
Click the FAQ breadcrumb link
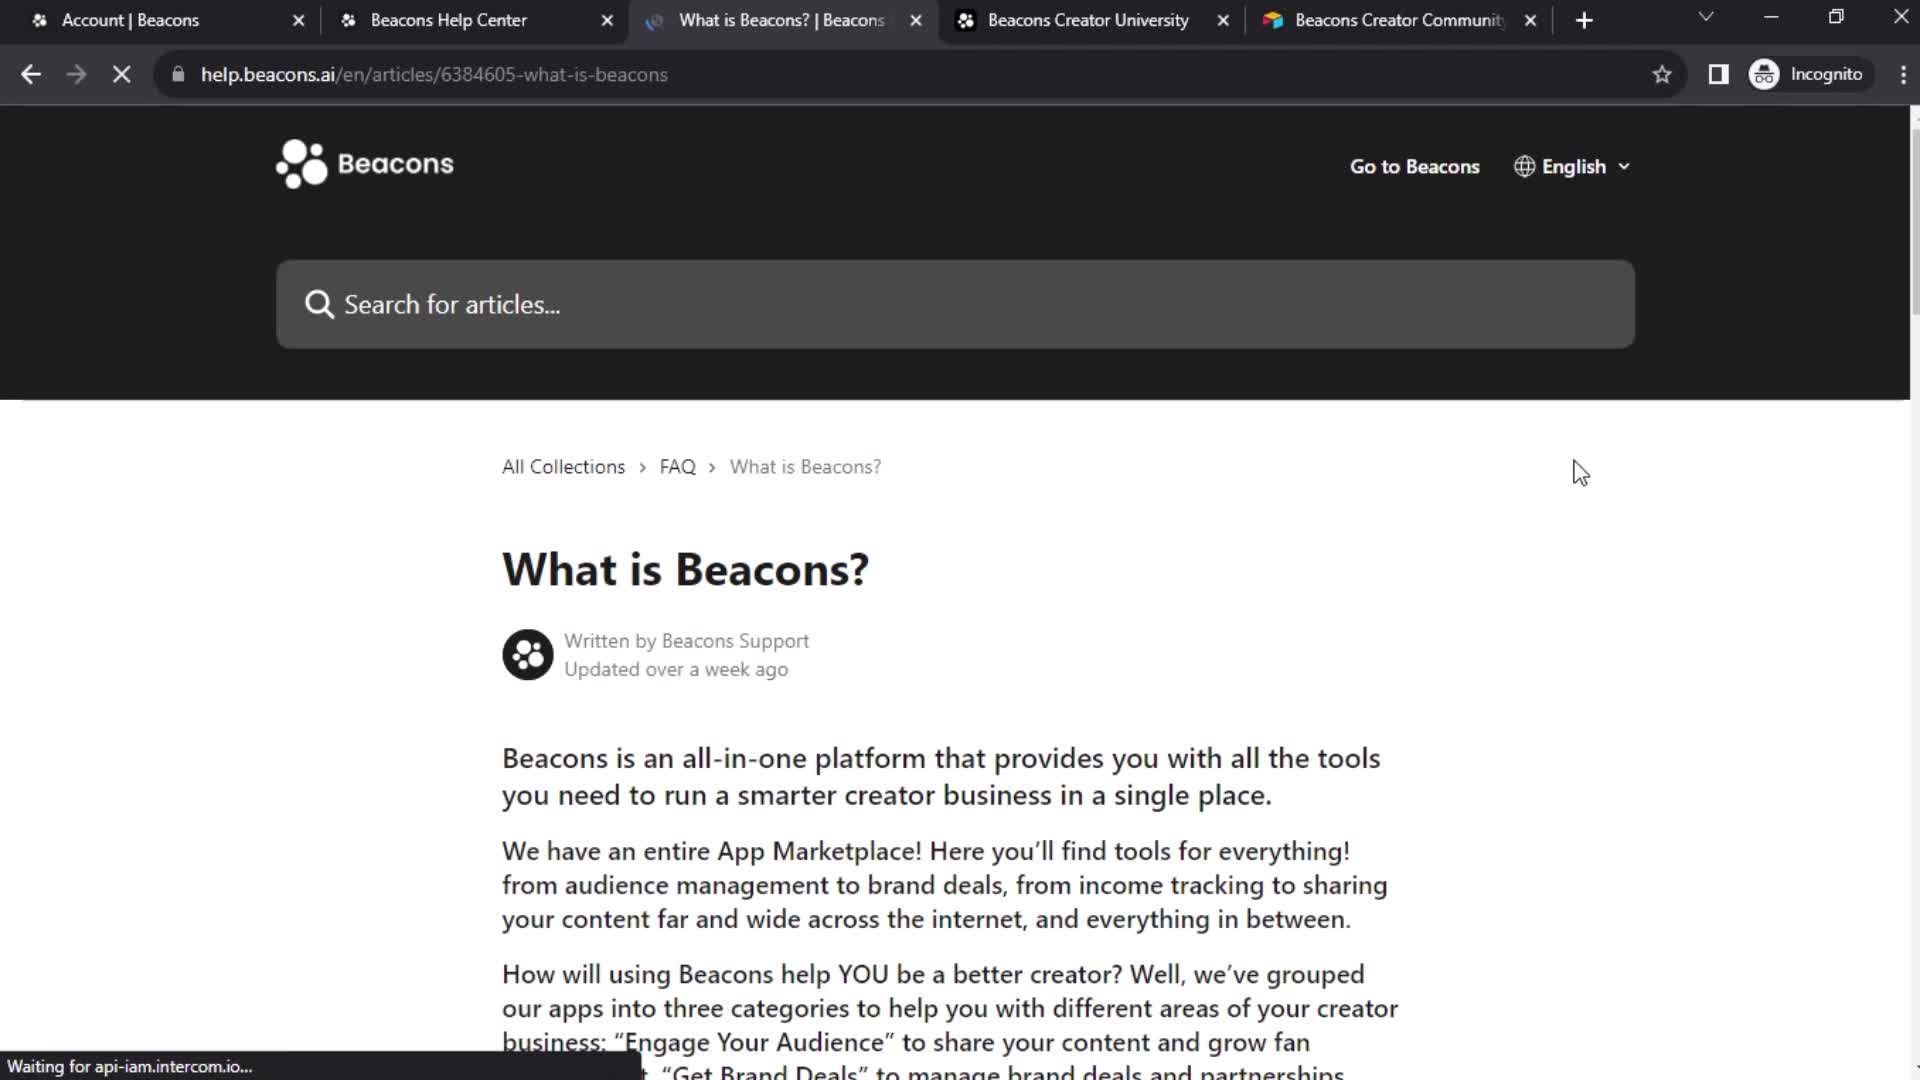(676, 465)
